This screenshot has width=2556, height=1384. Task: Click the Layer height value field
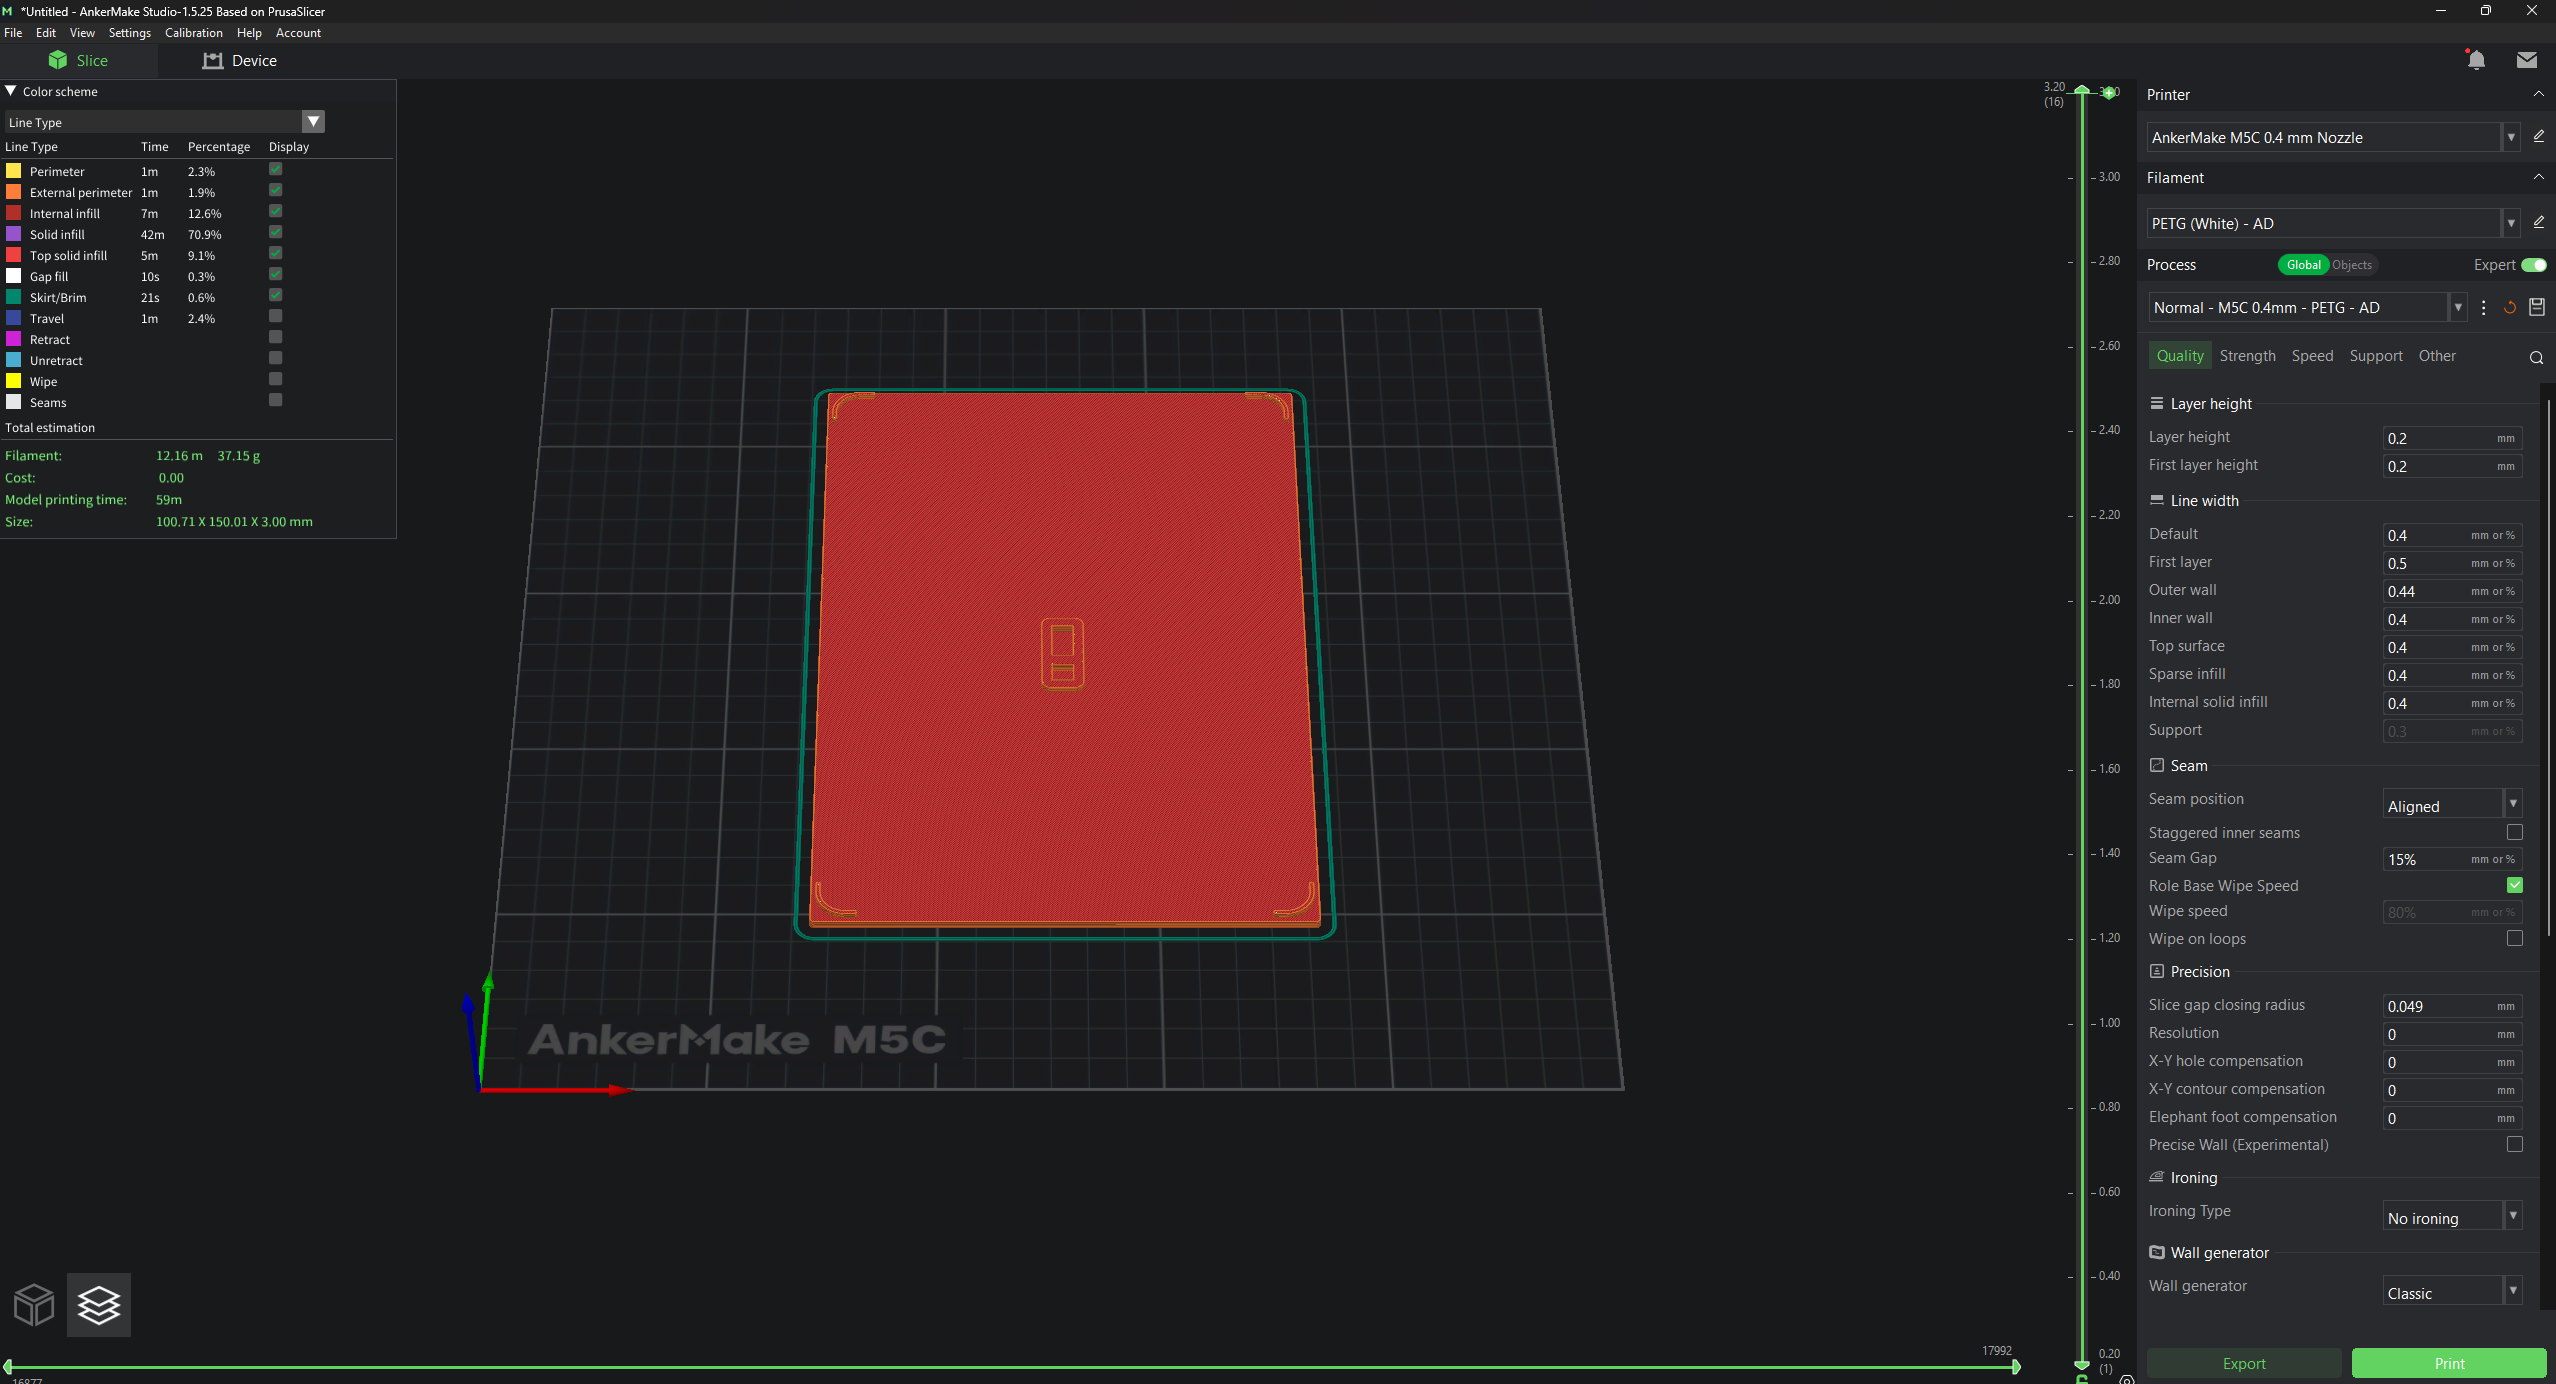click(x=2452, y=438)
